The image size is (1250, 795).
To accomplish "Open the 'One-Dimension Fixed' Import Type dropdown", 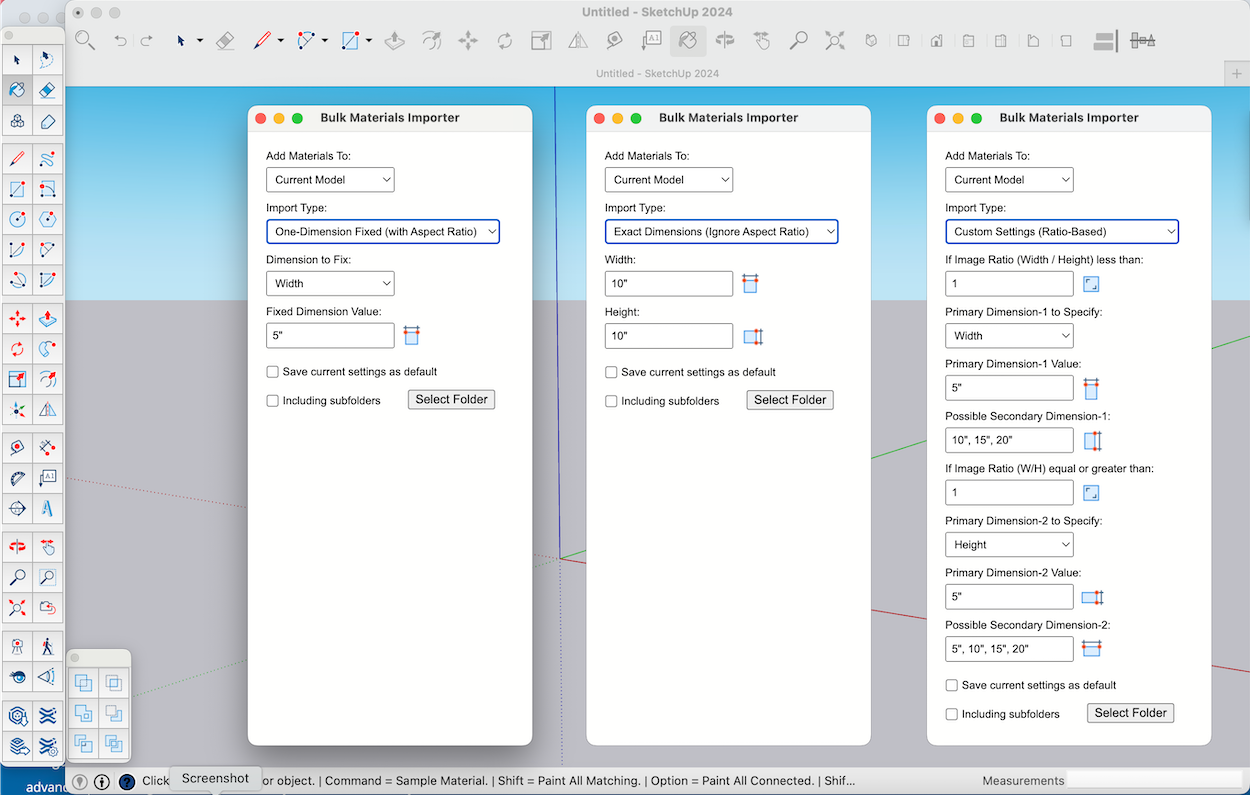I will pos(383,232).
